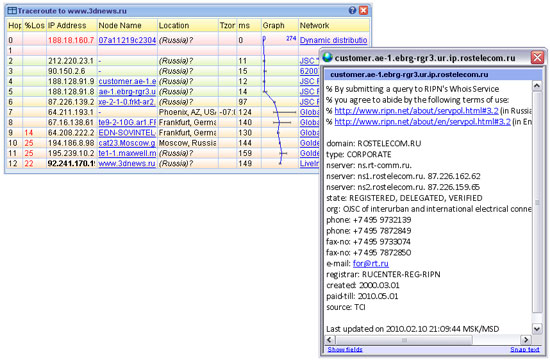This screenshot has height=360, width=550.
Task: Click the whois horizontal scrollbar thumb
Action: click(404, 340)
